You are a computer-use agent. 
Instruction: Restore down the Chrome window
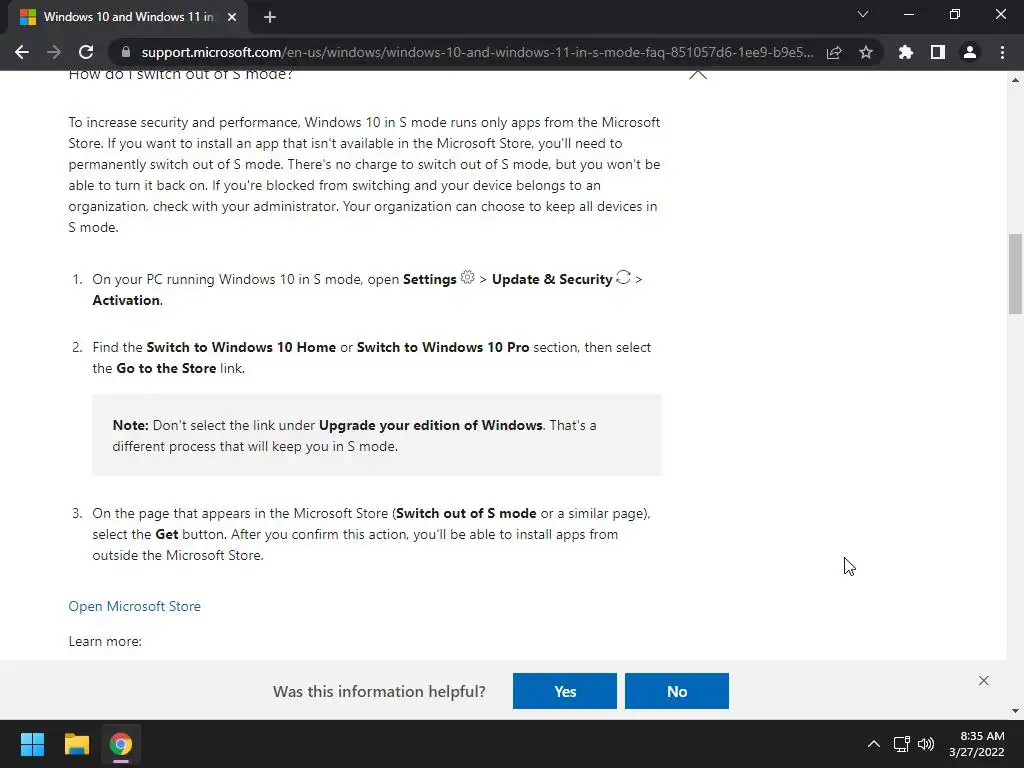coord(955,14)
